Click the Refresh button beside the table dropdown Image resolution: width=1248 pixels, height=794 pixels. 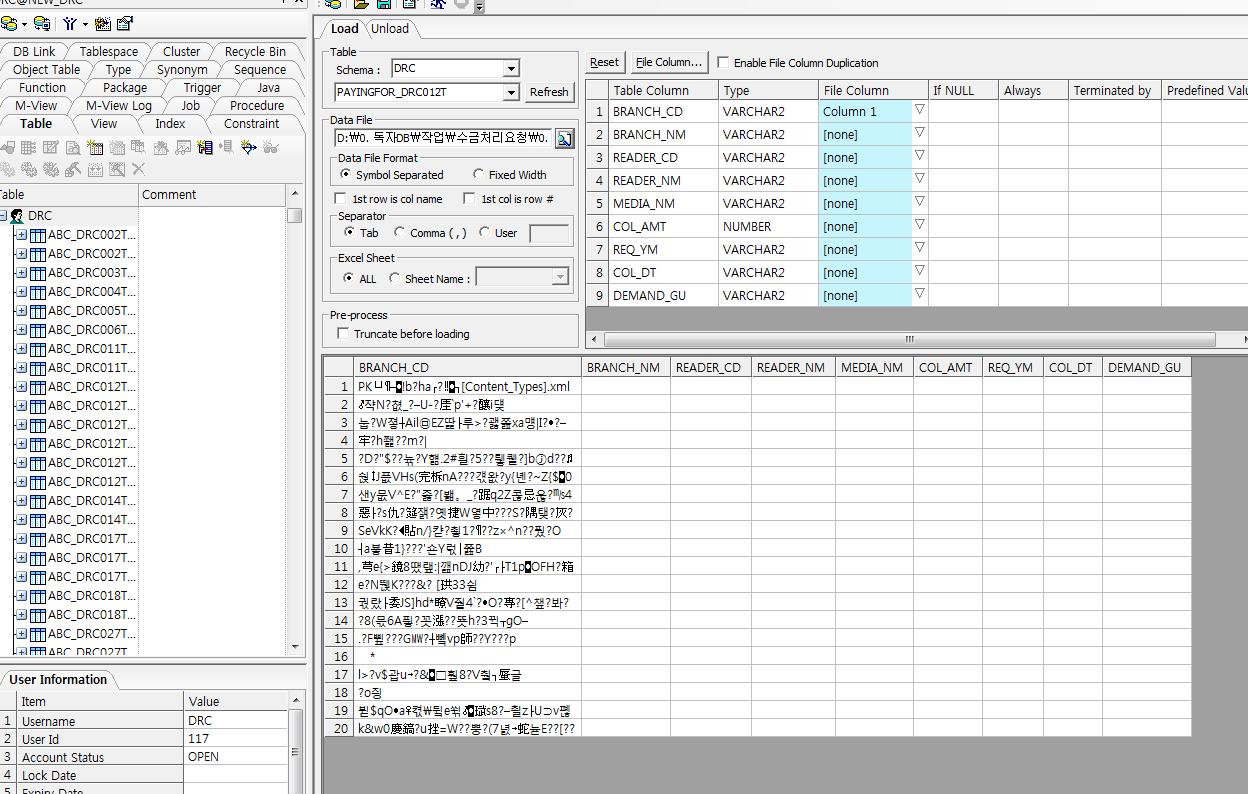point(549,92)
